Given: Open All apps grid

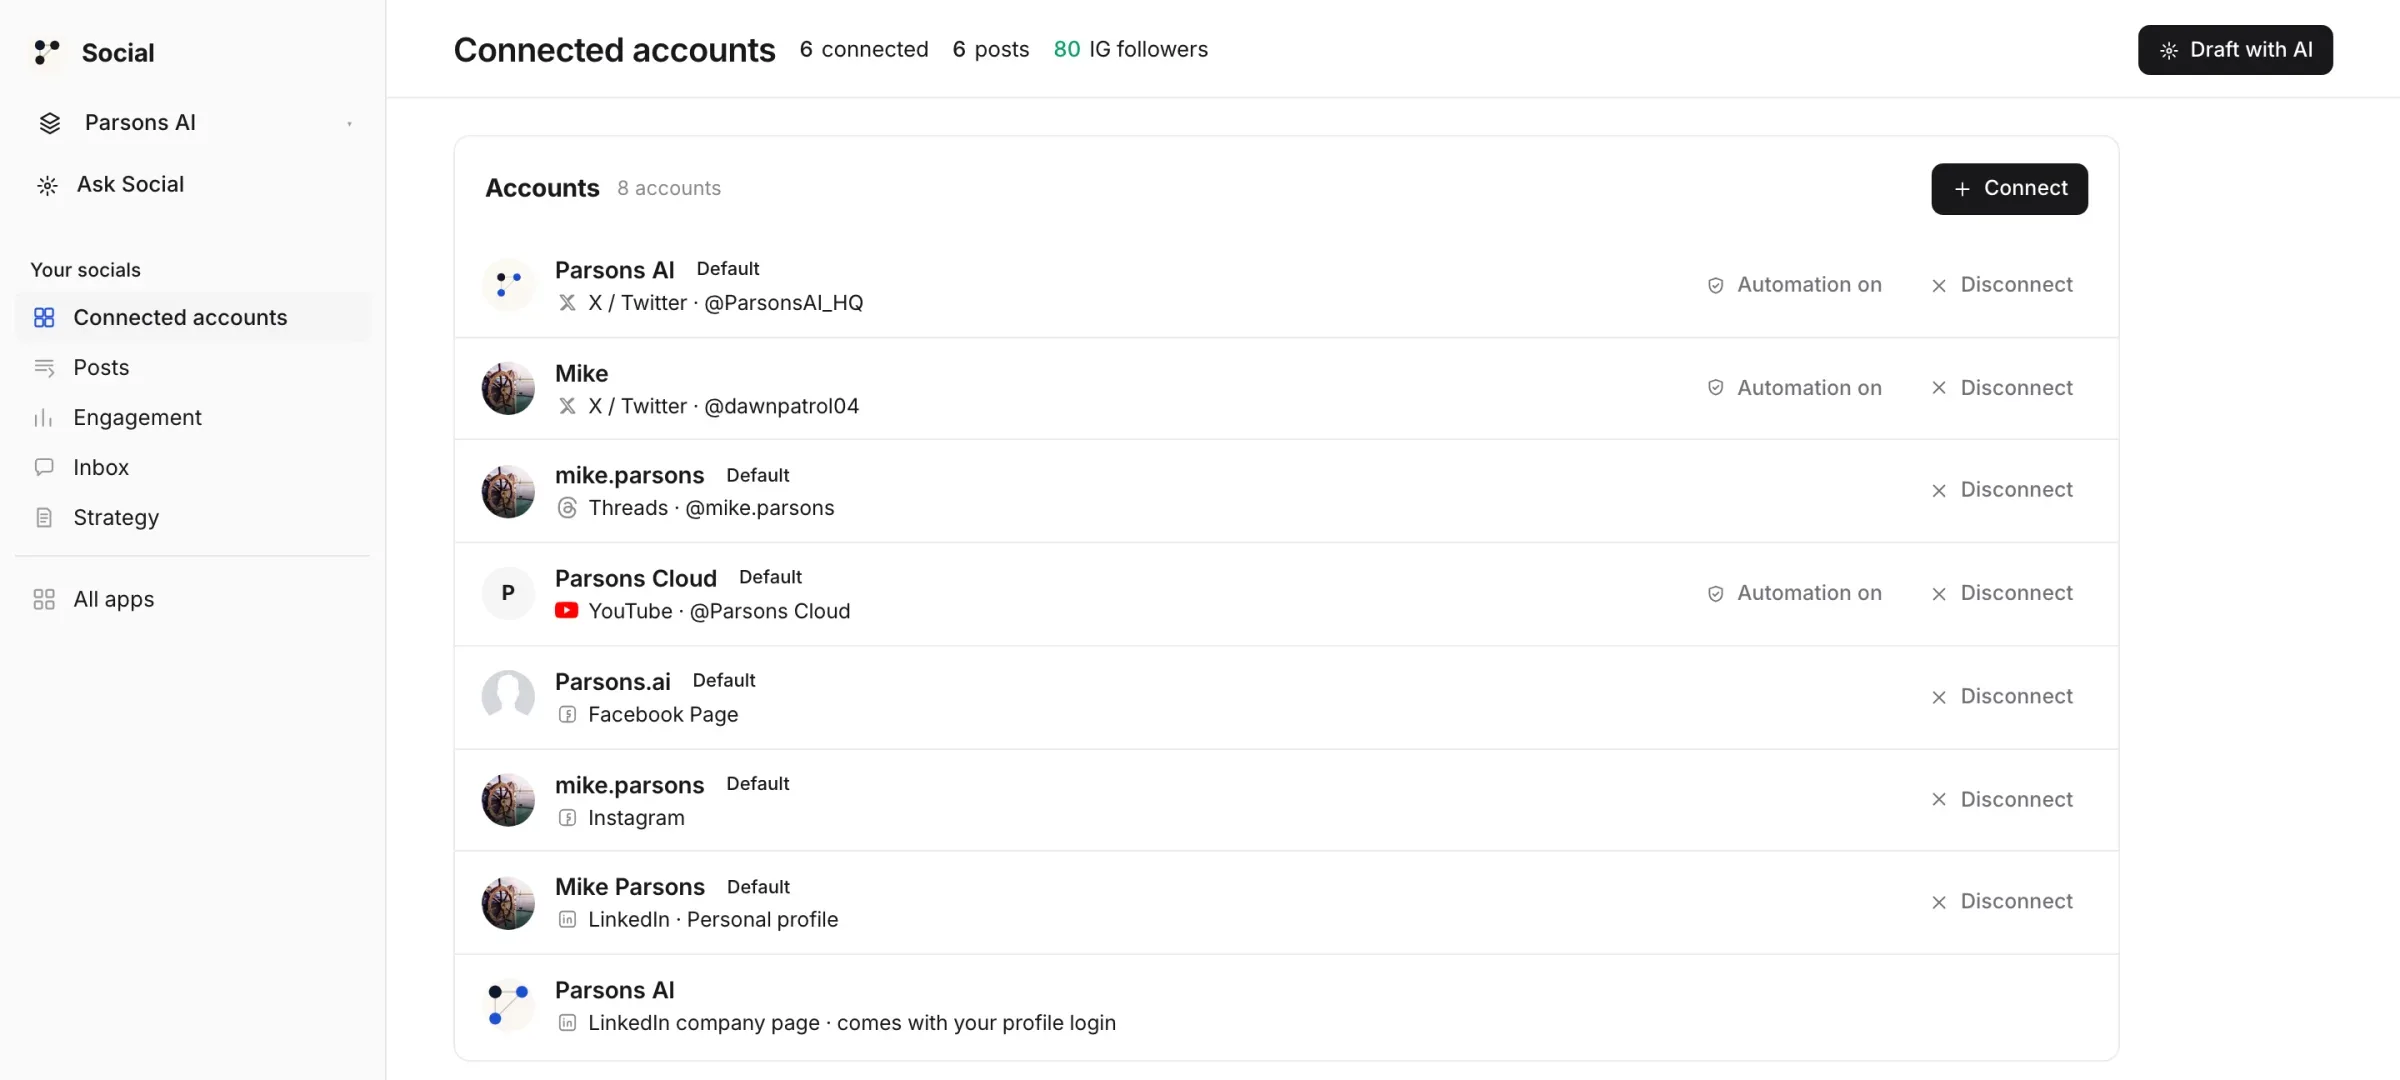Looking at the screenshot, I should [x=193, y=599].
